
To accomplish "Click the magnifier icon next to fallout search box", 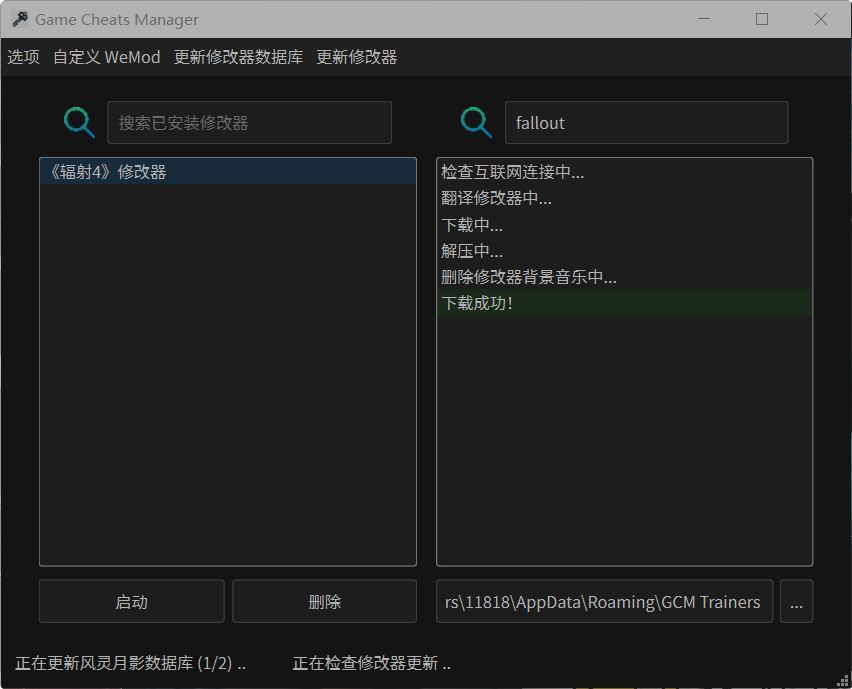I will click(476, 121).
